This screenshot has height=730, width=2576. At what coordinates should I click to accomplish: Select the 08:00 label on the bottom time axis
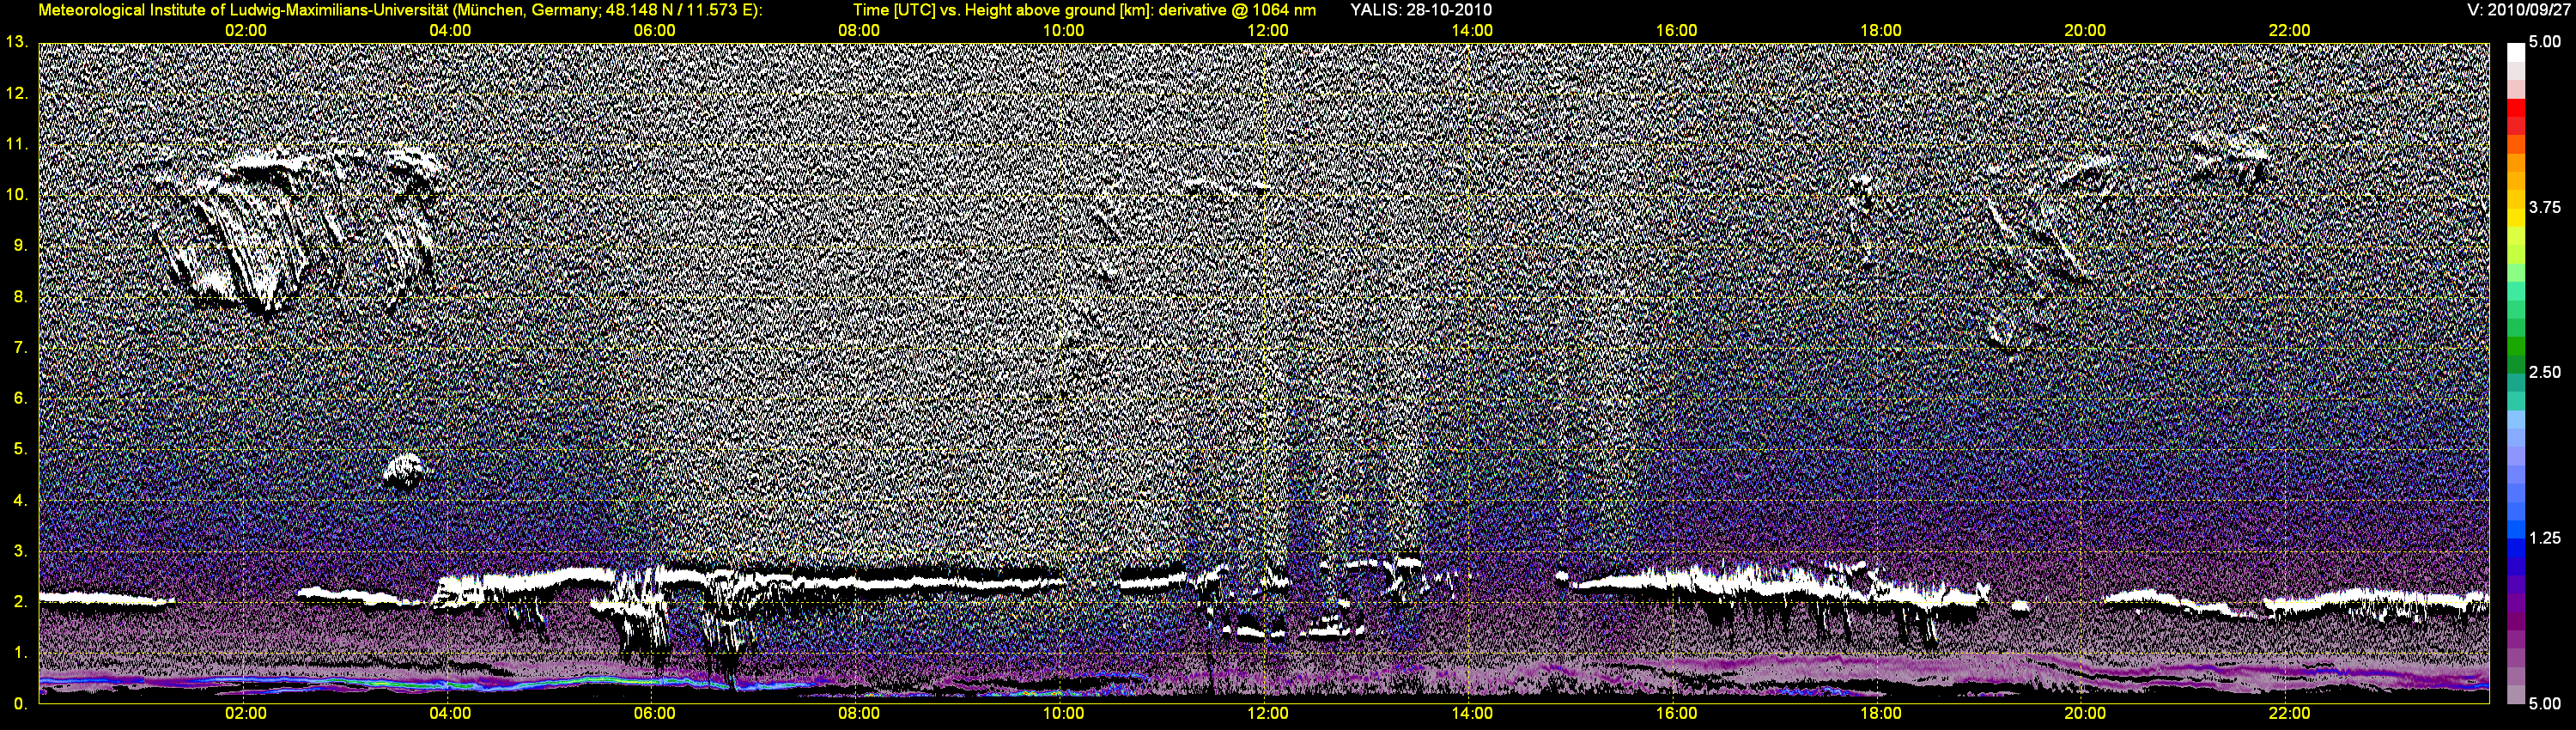[859, 714]
